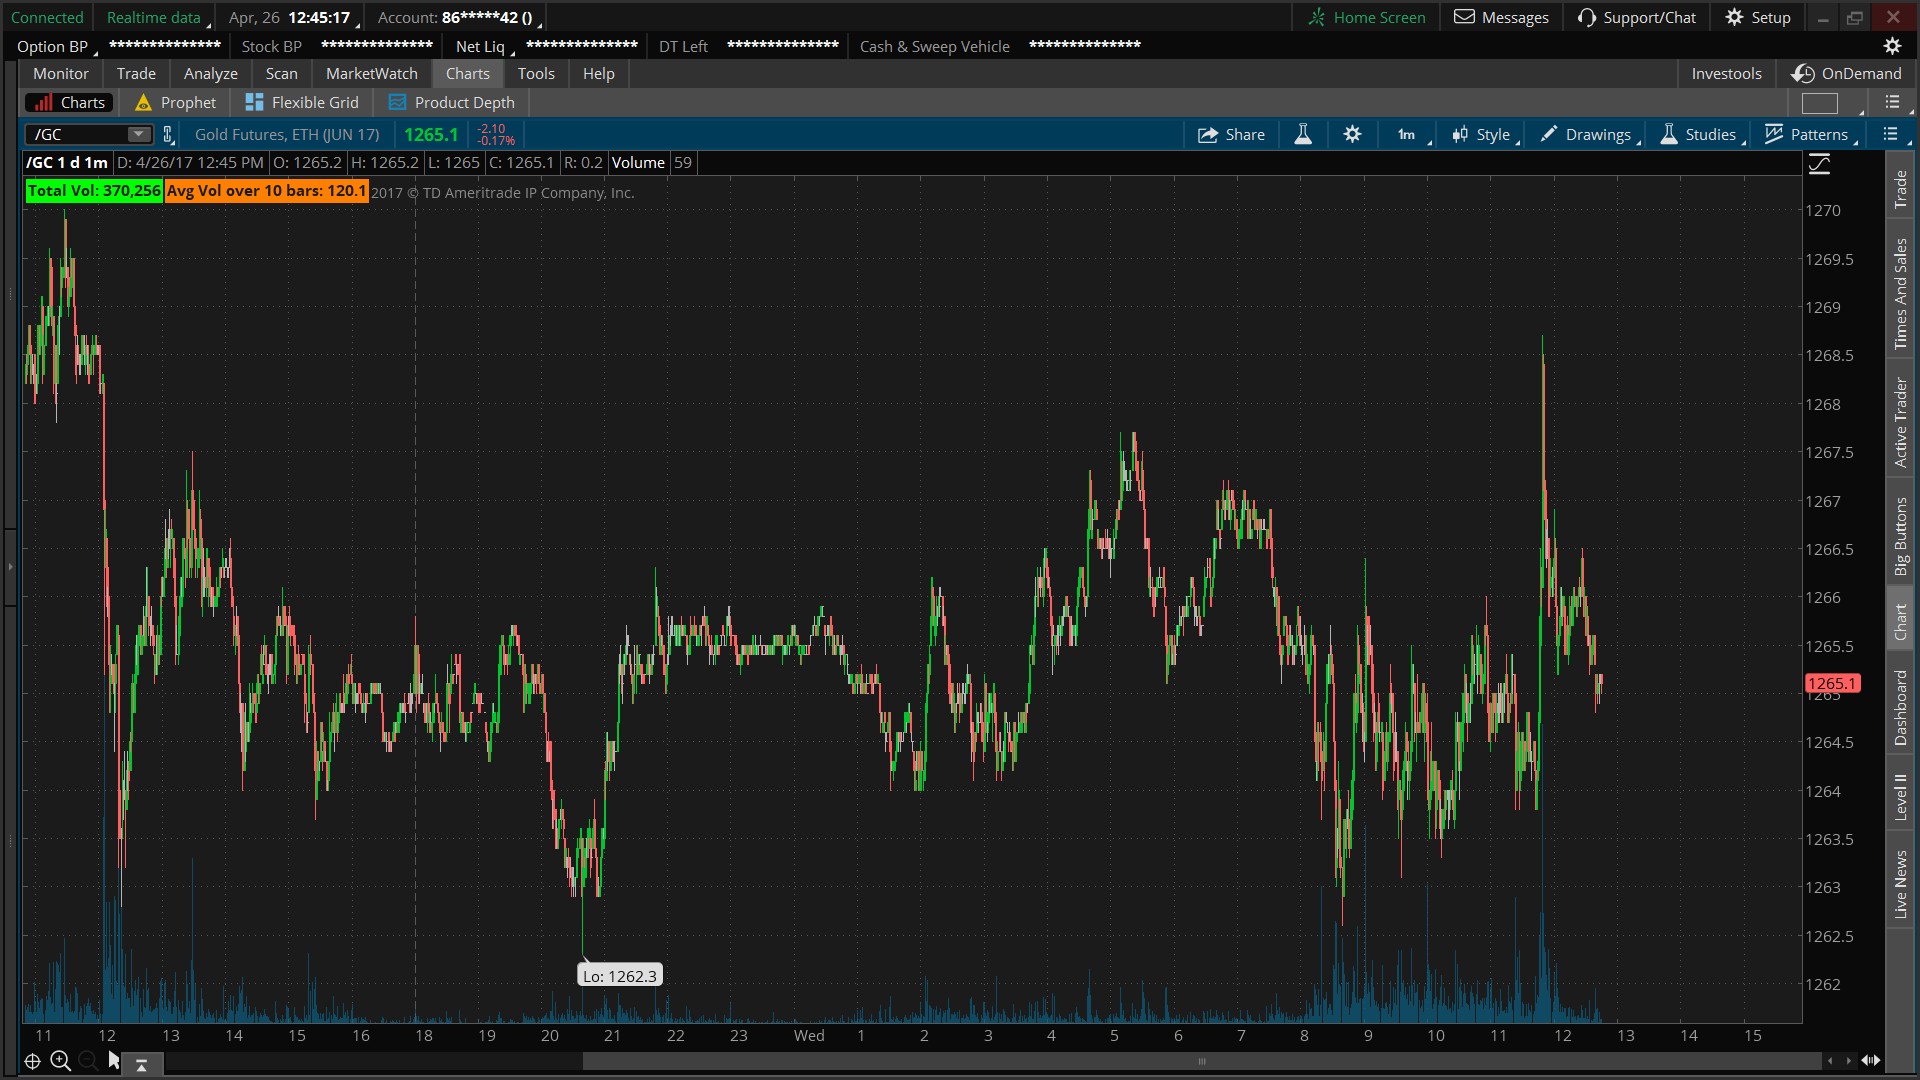Open the Product Depth subtab
This screenshot has width=1920, height=1080.
pyautogui.click(x=452, y=103)
